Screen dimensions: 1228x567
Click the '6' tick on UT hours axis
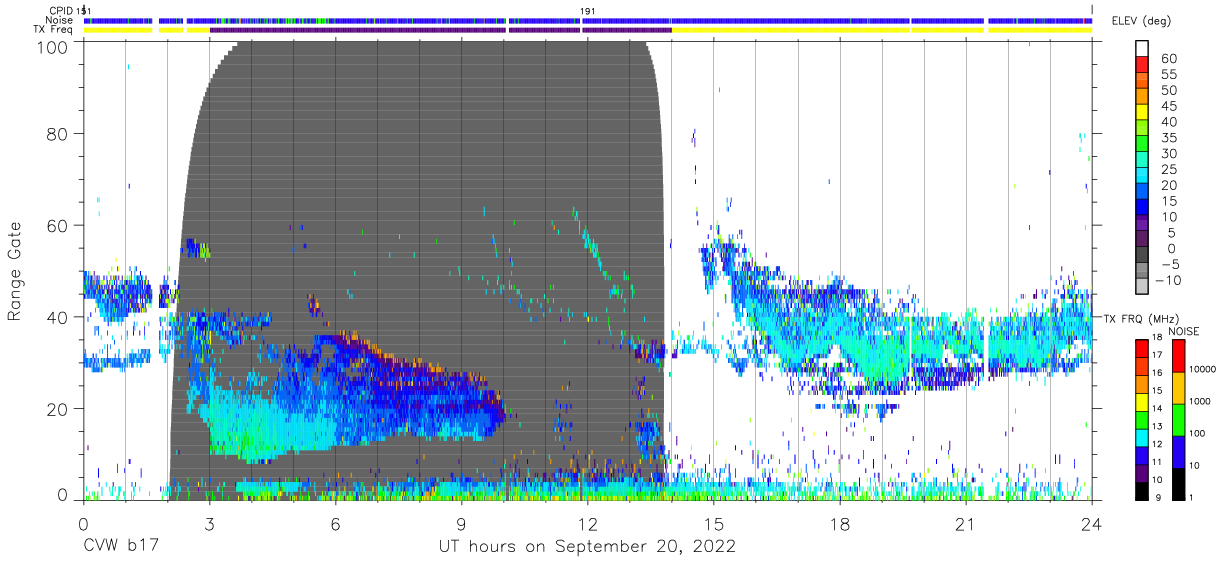(335, 524)
